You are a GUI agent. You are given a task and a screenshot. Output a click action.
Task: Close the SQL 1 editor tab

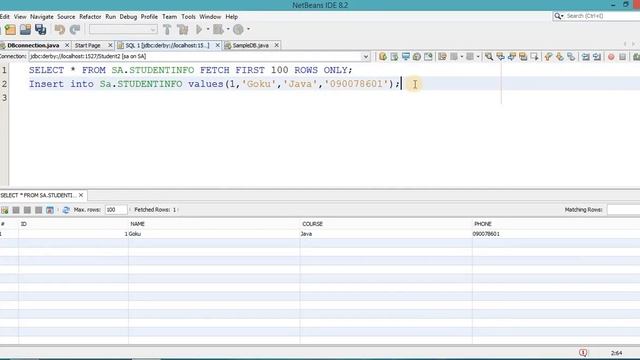(x=218, y=45)
